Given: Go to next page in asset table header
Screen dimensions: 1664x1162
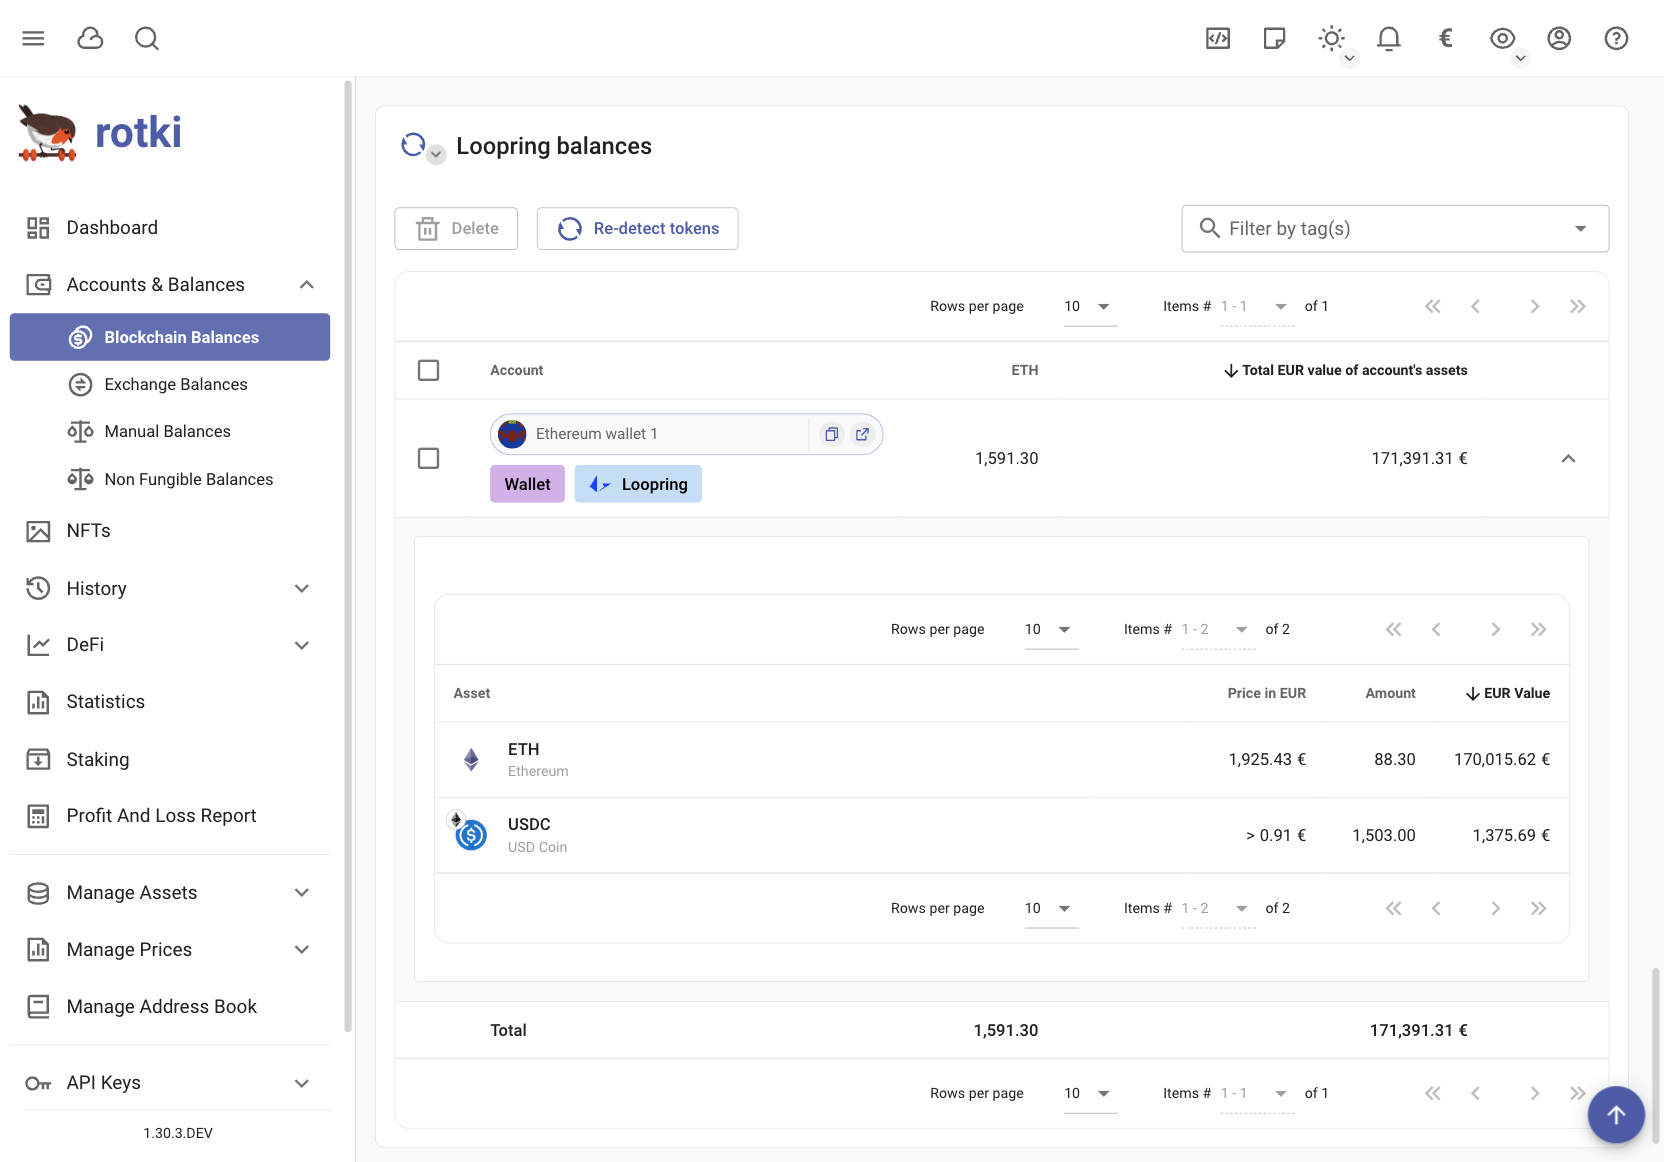Looking at the screenshot, I should pyautogui.click(x=1495, y=629).
